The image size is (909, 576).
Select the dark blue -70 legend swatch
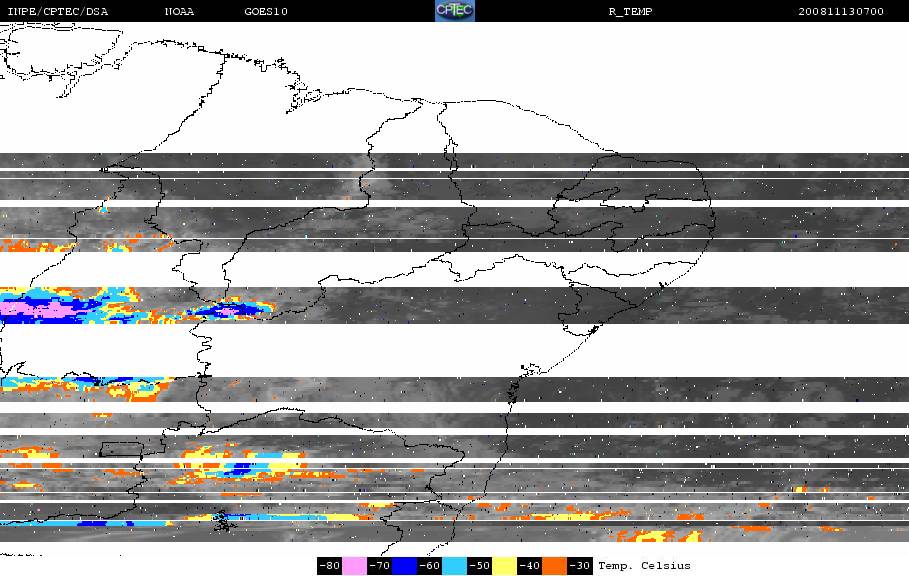pyautogui.click(x=404, y=566)
